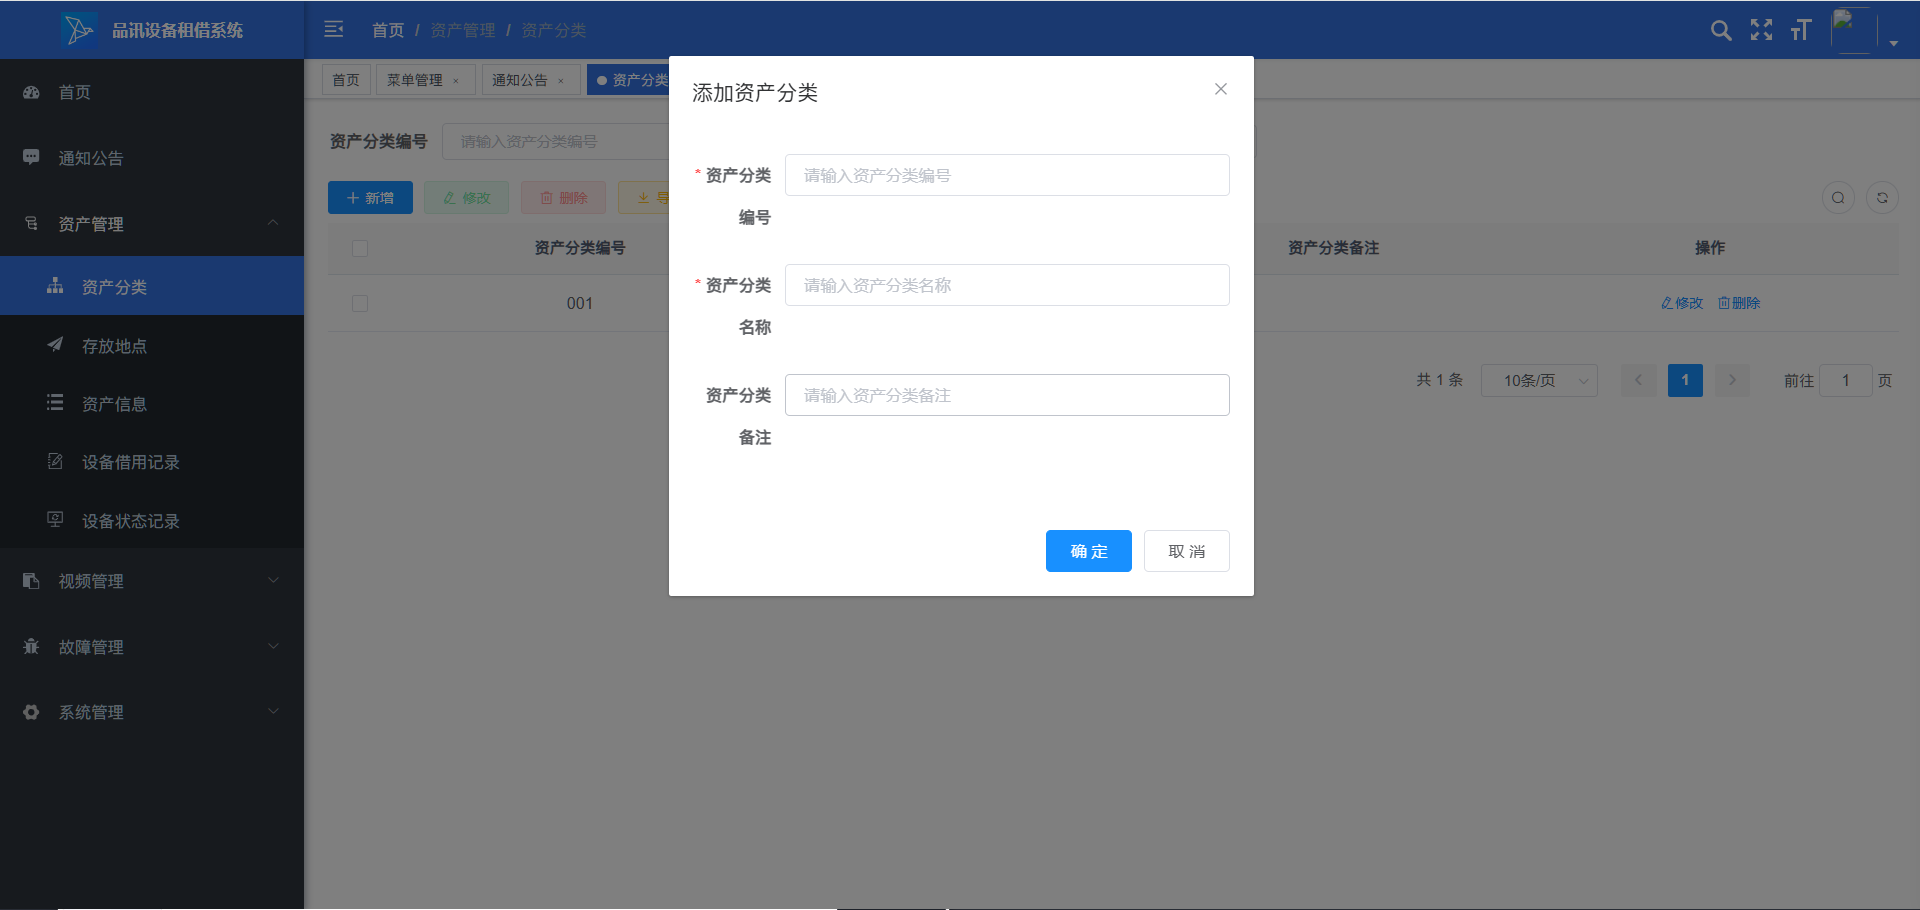Toggle search visibility round icon in the table toolbar

click(1838, 198)
